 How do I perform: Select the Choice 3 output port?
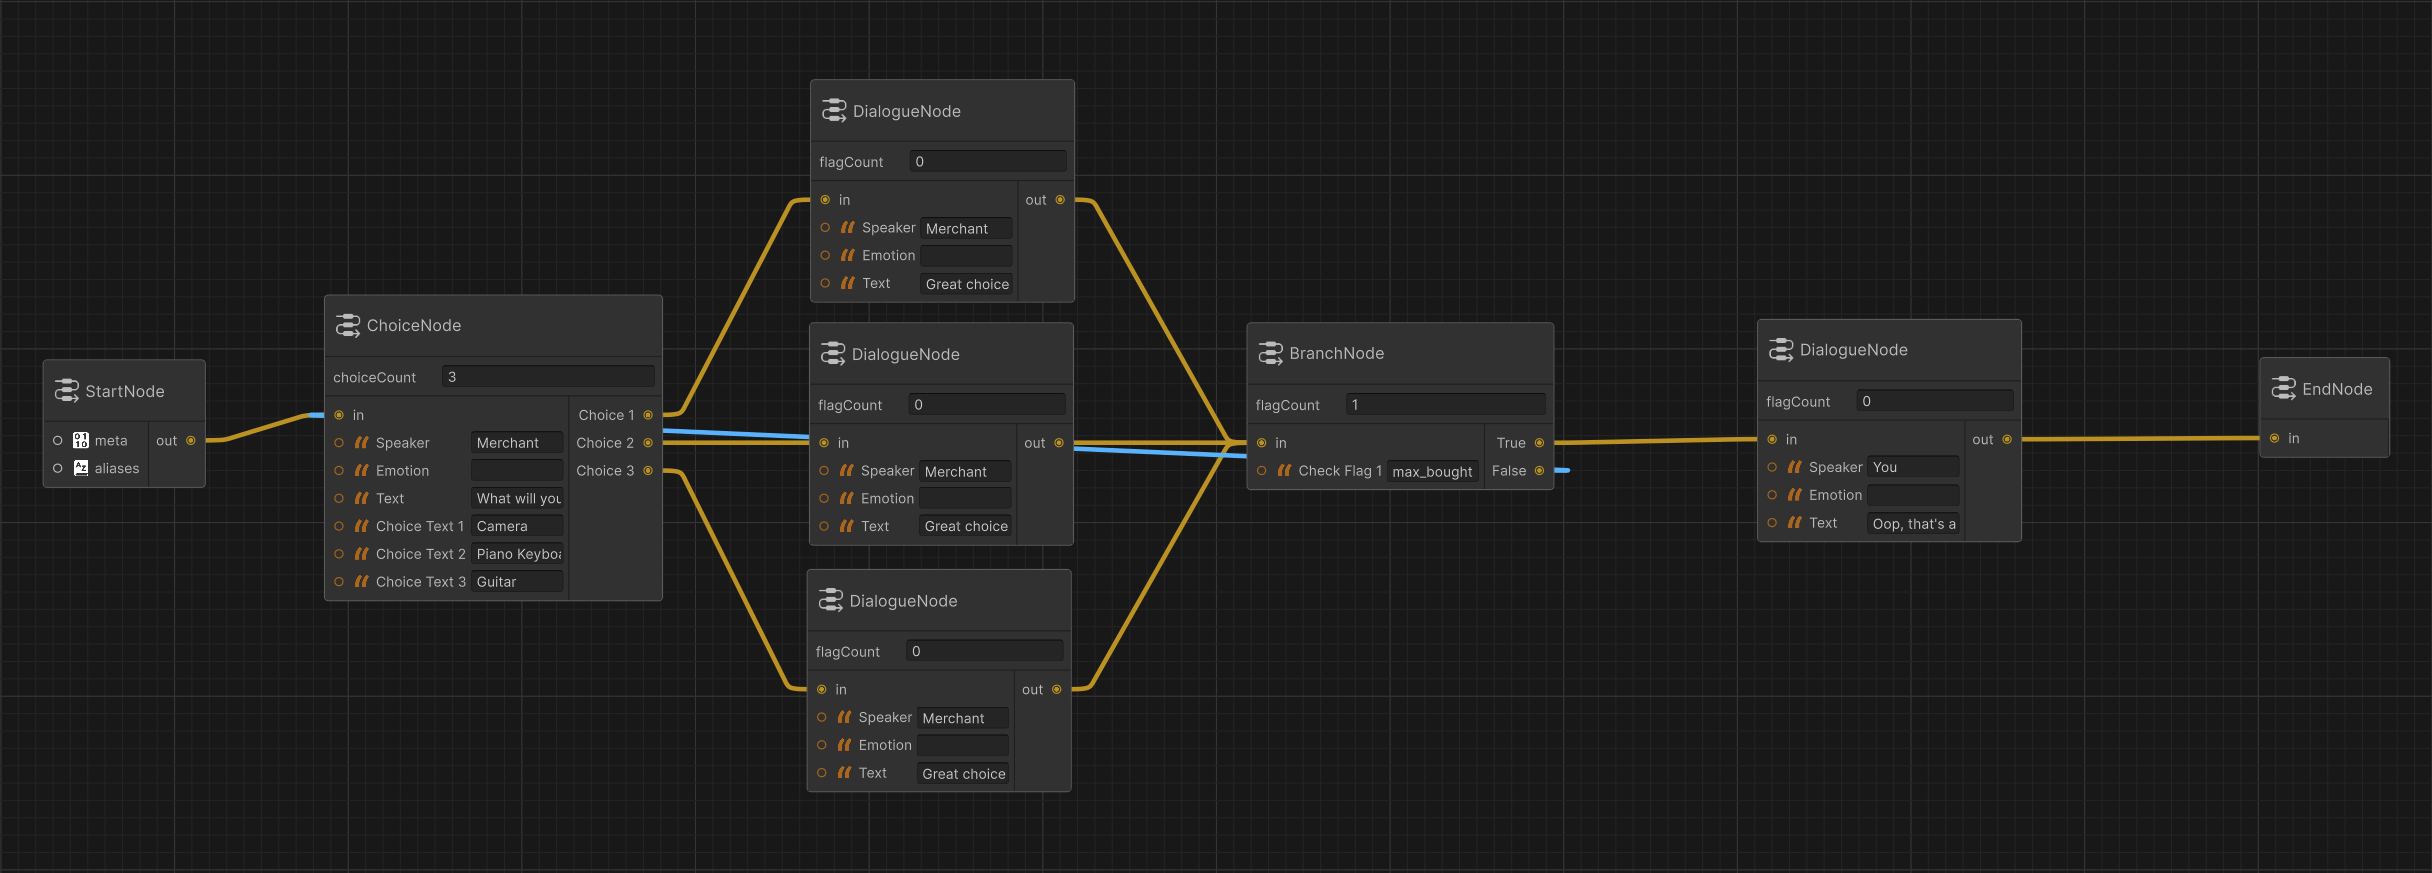[x=648, y=471]
